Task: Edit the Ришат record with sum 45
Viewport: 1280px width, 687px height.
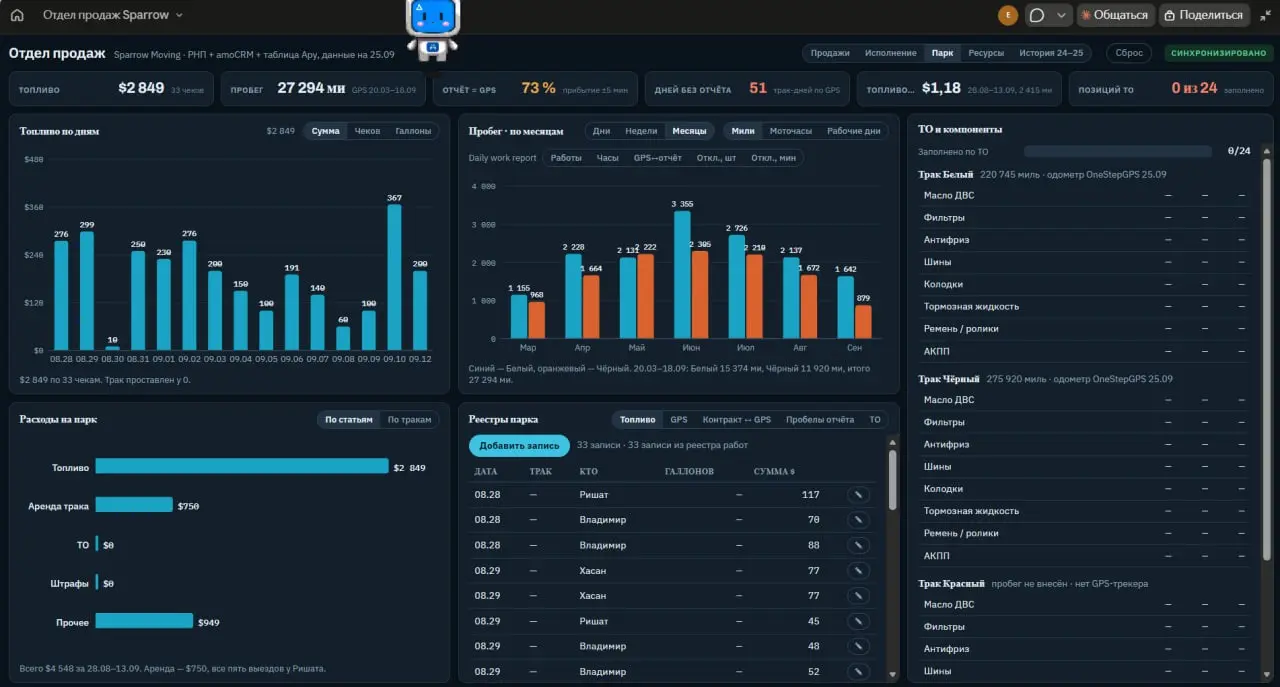Action: pos(858,621)
